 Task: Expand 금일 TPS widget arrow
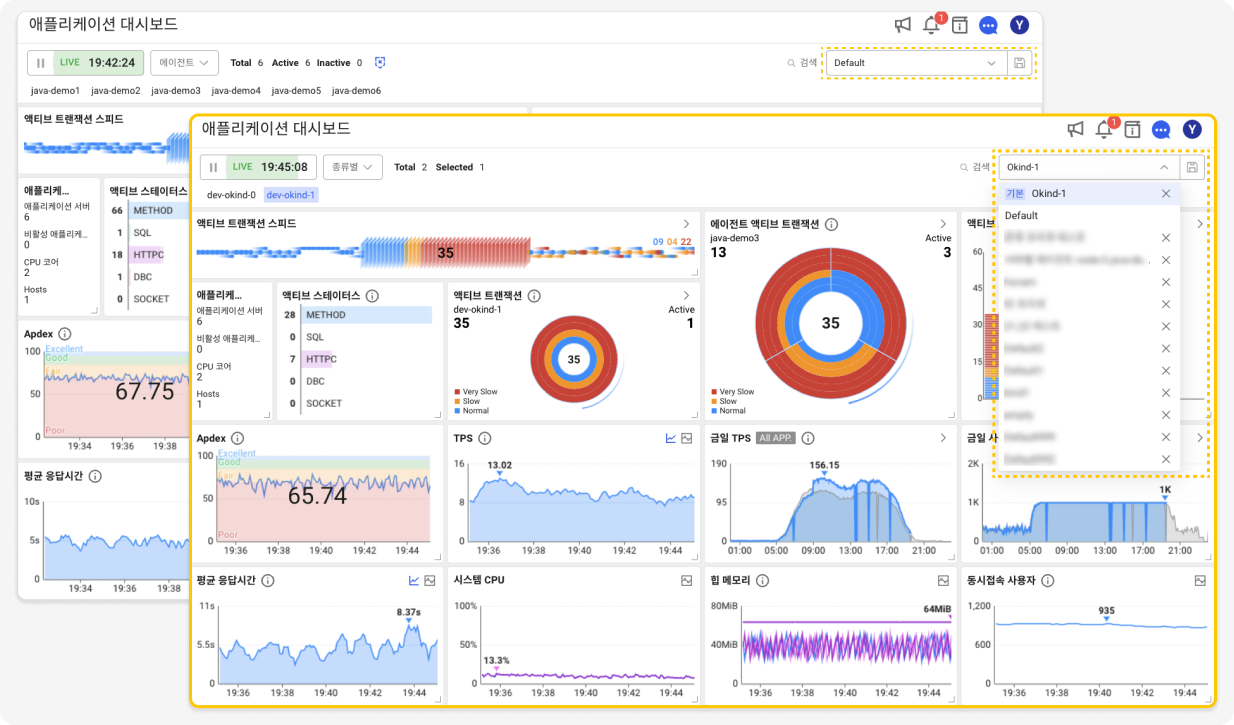tap(943, 438)
